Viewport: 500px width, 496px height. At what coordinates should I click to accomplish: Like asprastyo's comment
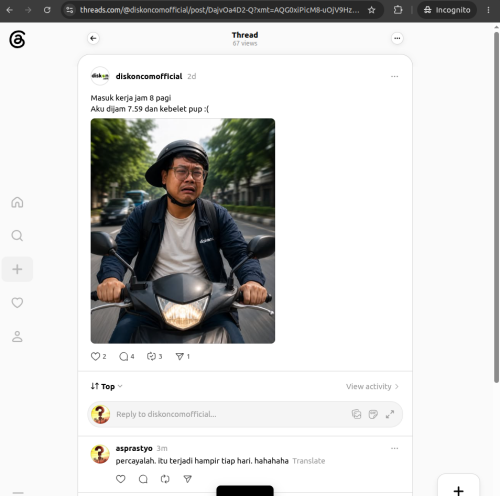pyautogui.click(x=121, y=479)
